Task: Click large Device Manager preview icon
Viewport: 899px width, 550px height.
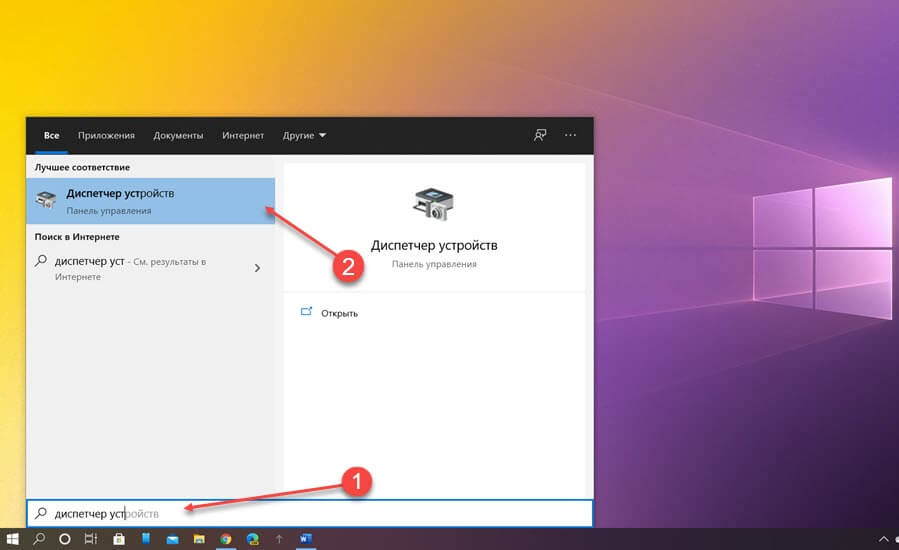Action: point(433,204)
